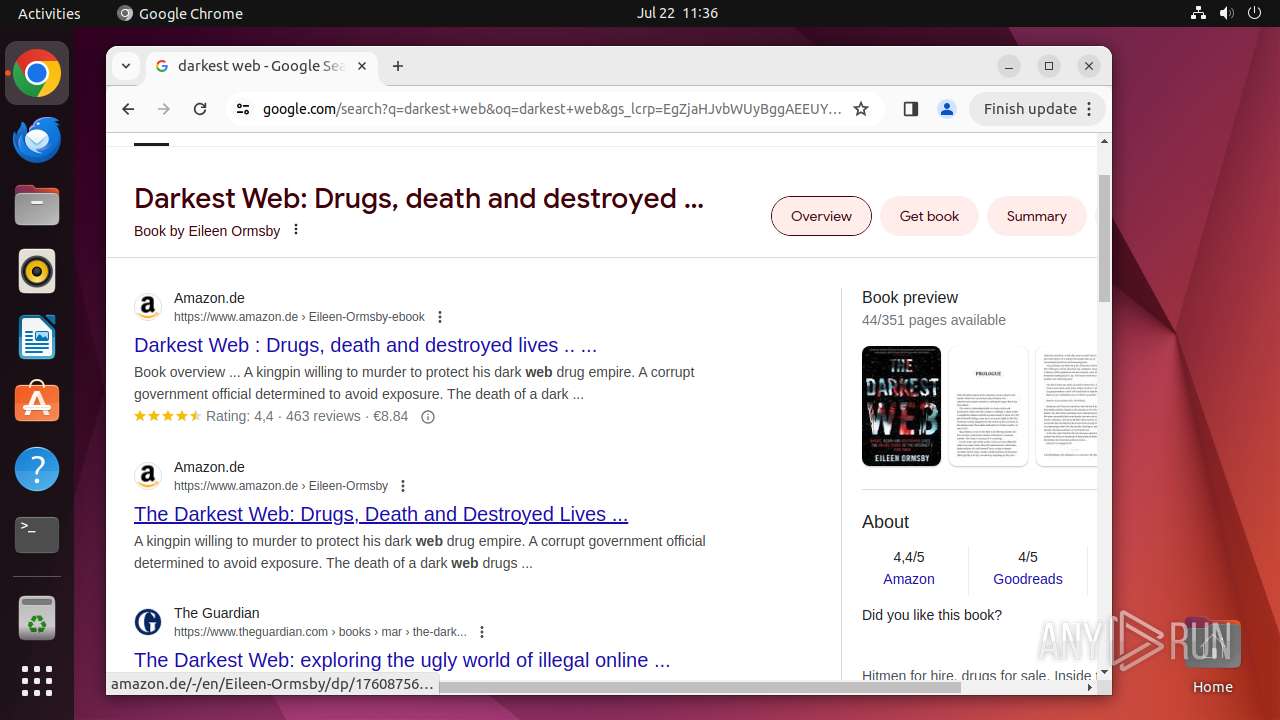1280x720 pixels.
Task: Open Help from the dock
Action: pos(37,469)
